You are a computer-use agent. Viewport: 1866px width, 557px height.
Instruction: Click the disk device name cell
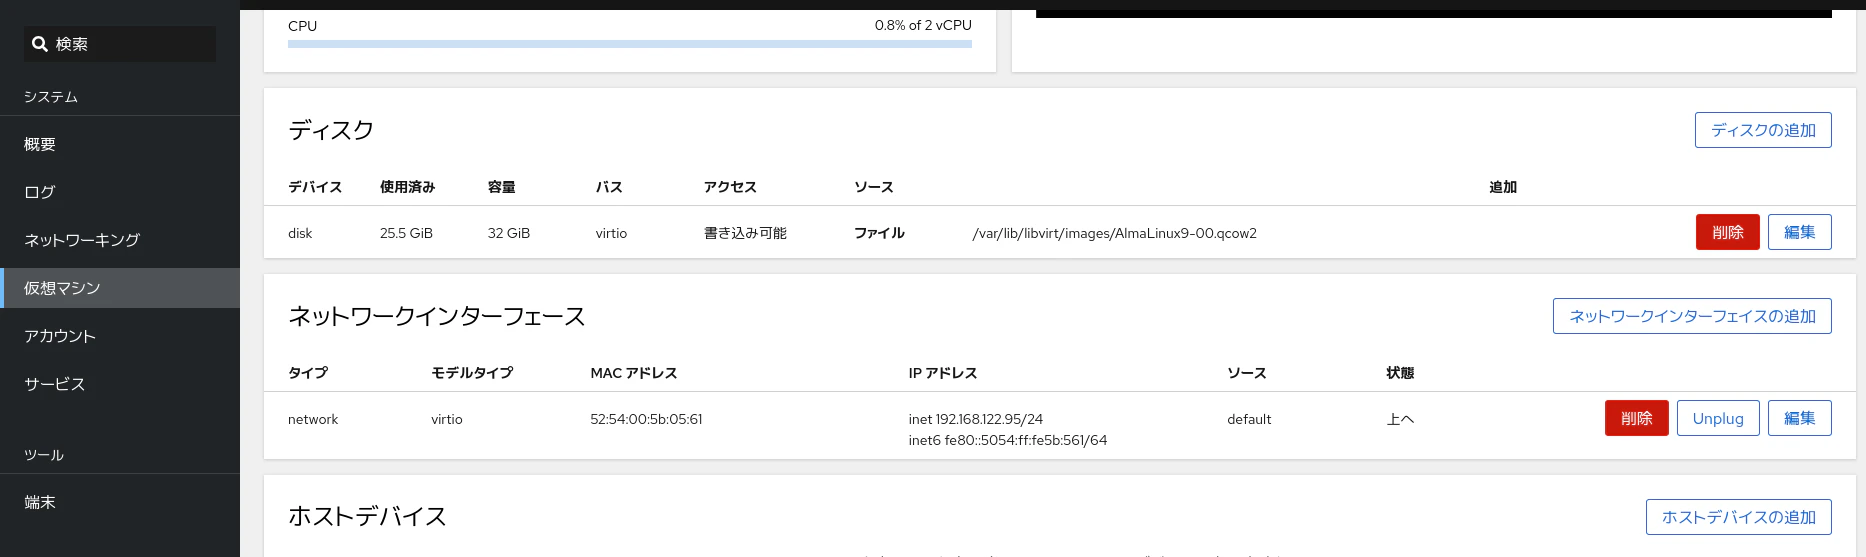point(300,233)
